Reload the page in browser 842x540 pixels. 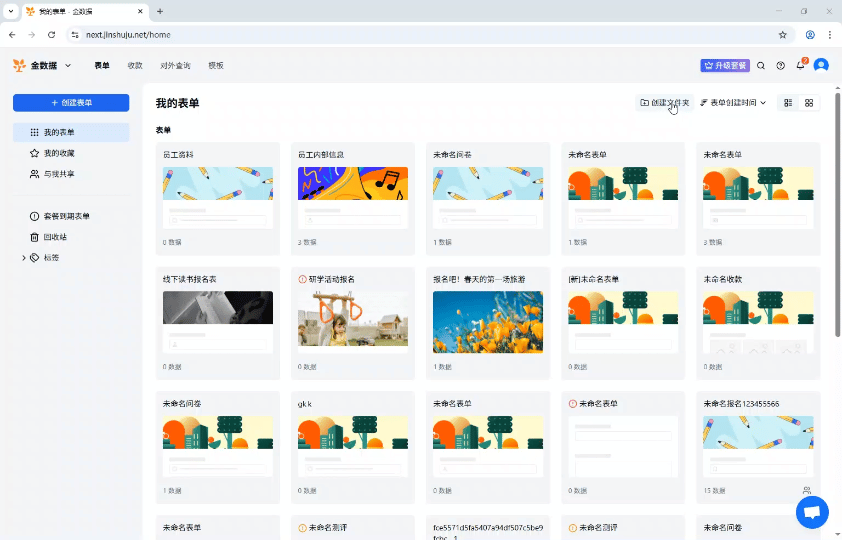tap(52, 34)
